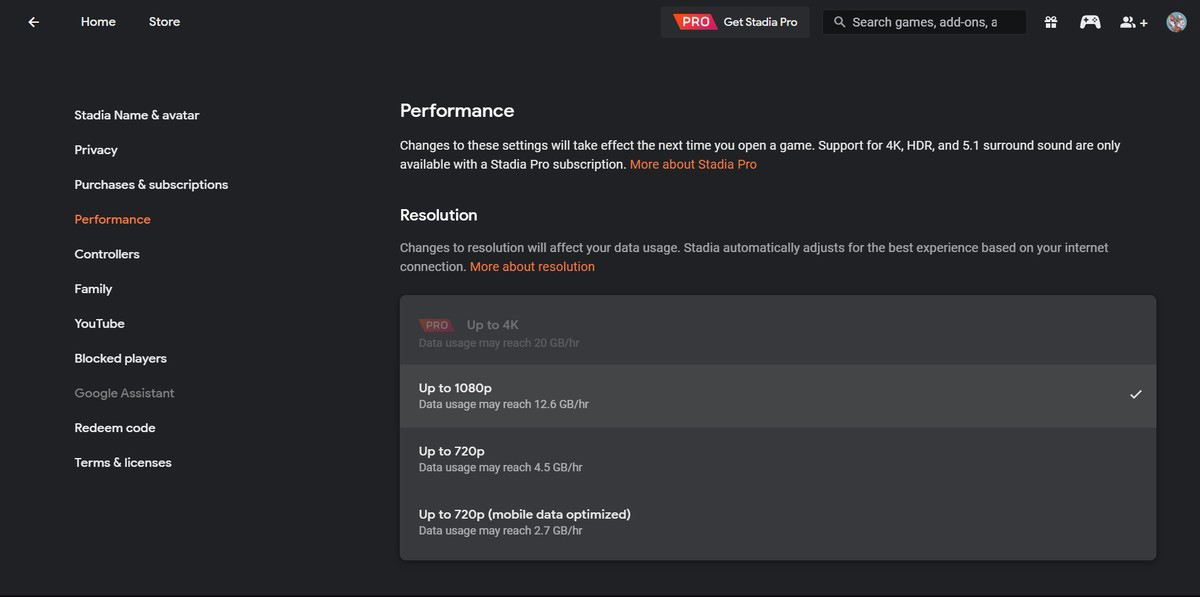Open Purchases & subscriptions settings

(x=151, y=185)
